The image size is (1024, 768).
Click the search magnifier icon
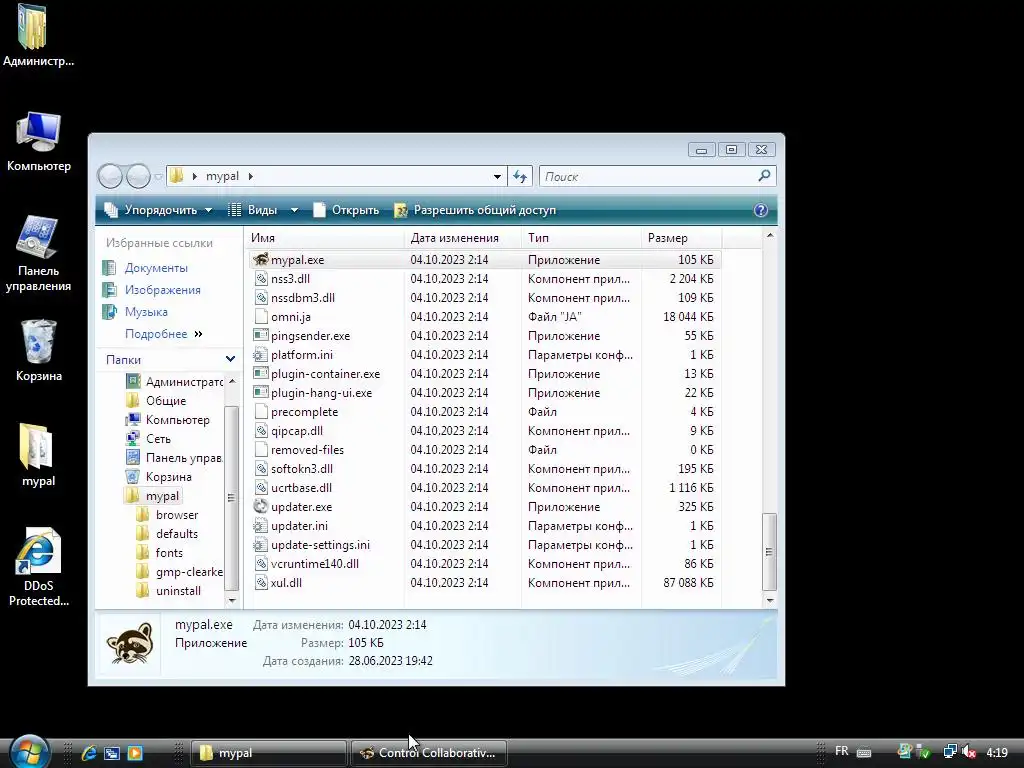coord(764,176)
